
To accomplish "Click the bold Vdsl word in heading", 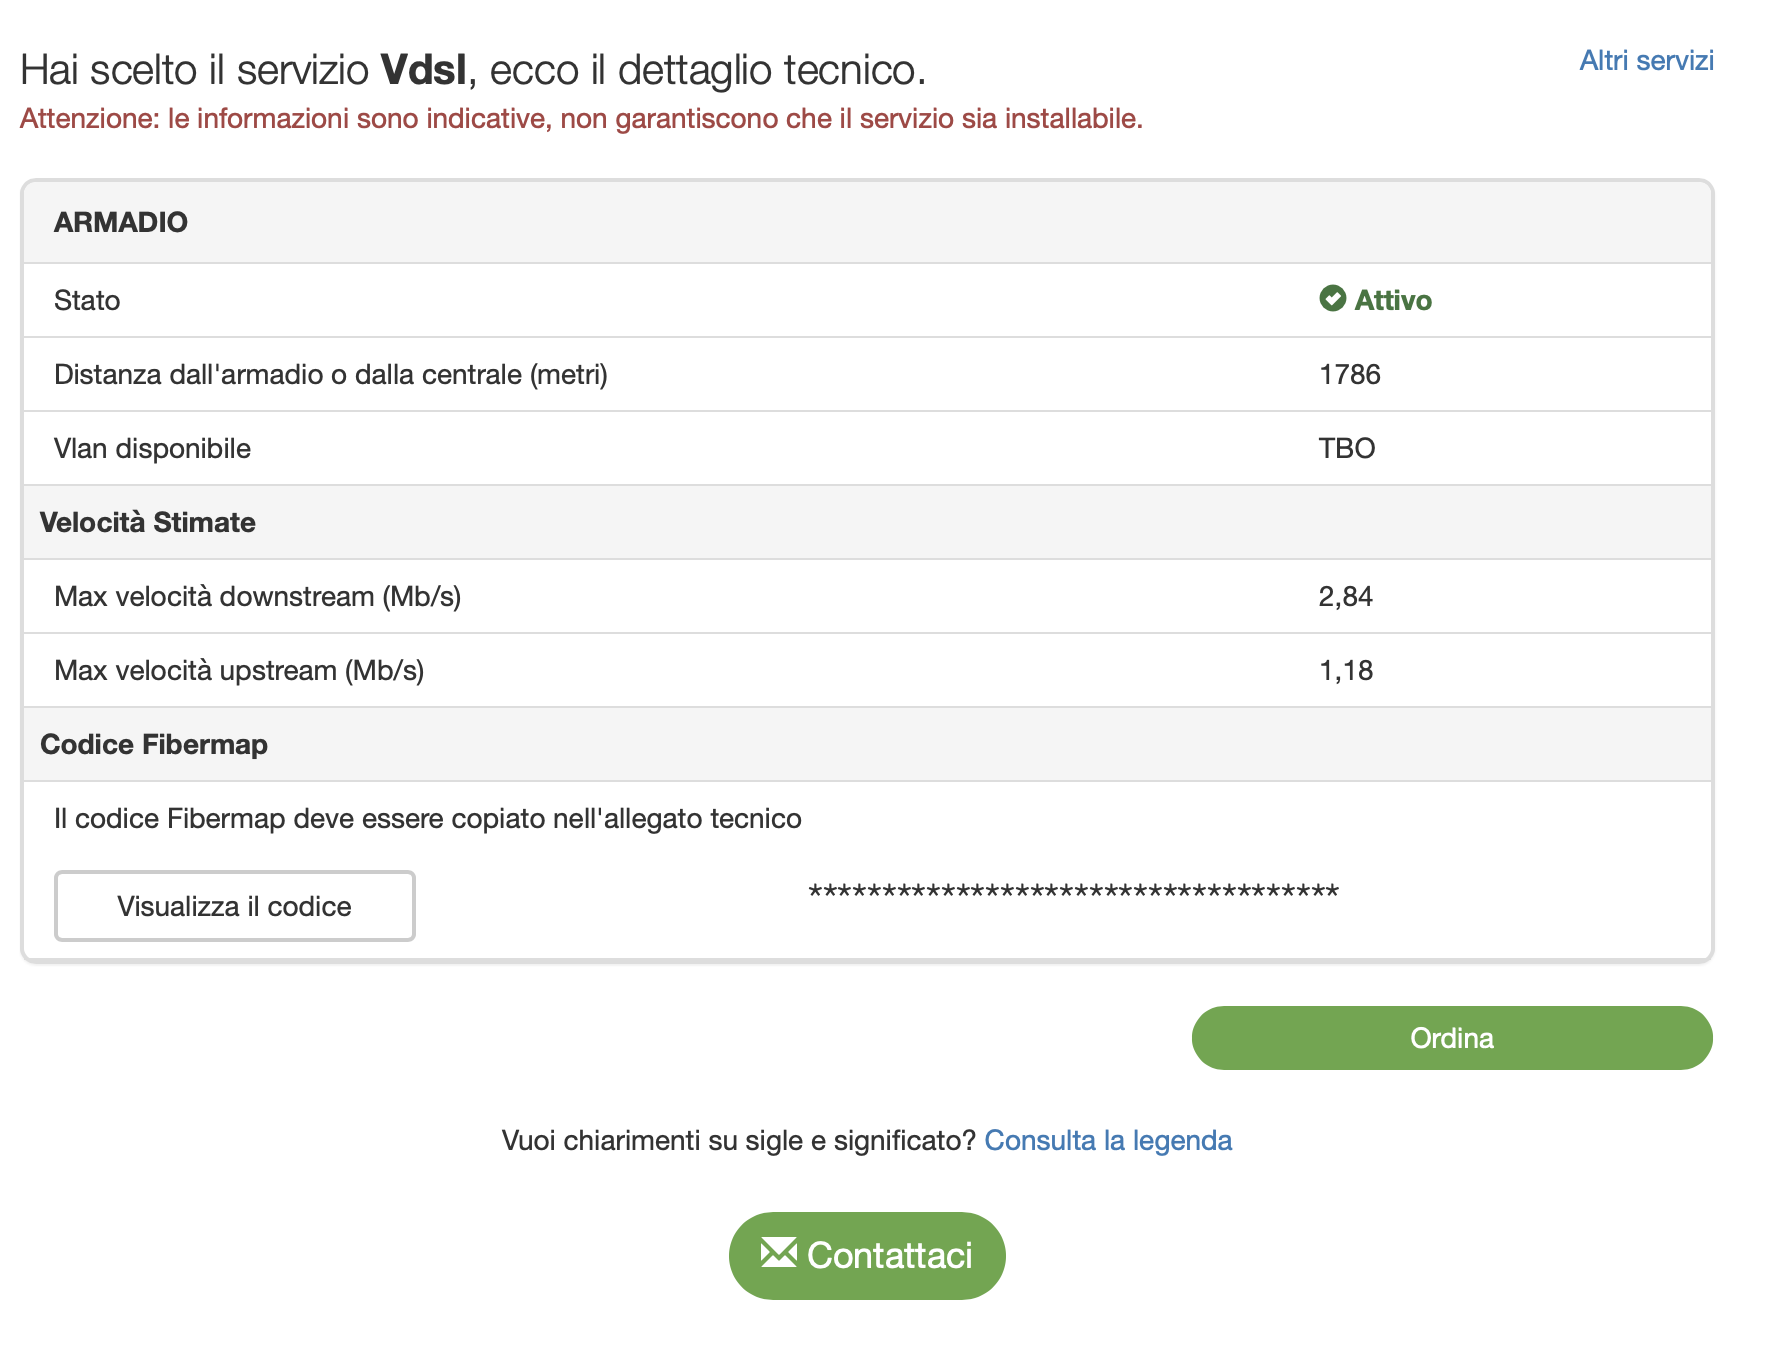I will pos(423,71).
